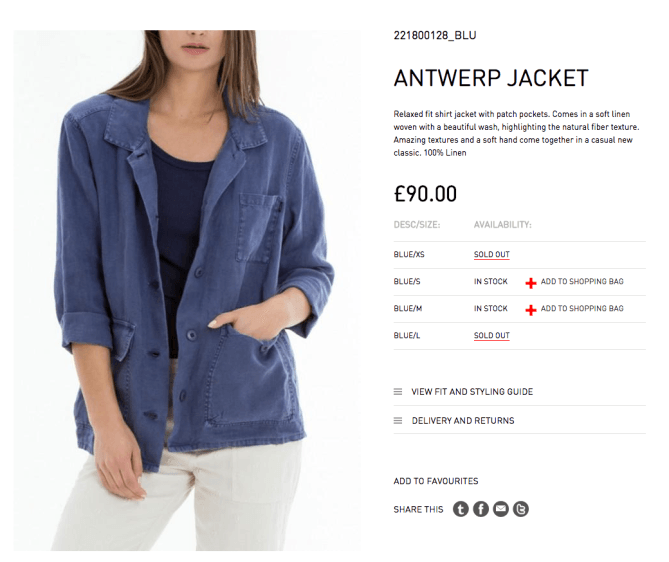Share product via email envelope icon
Image resolution: width=669 pixels, height=562 pixels.
pyautogui.click(x=500, y=509)
